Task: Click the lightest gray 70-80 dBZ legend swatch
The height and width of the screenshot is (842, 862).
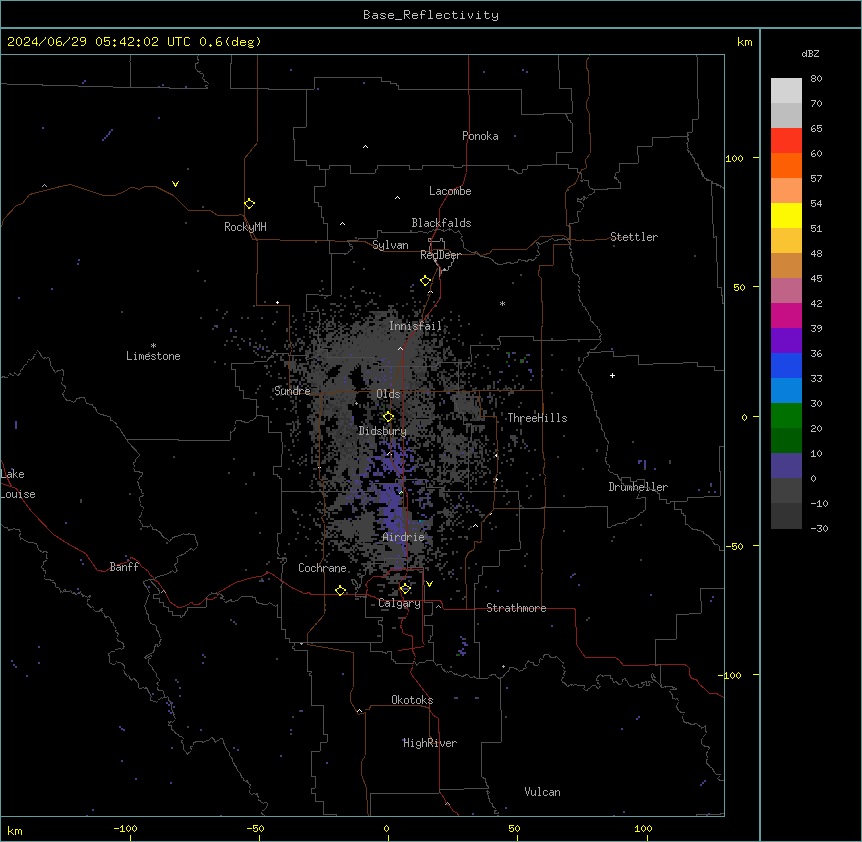Action: tap(786, 91)
